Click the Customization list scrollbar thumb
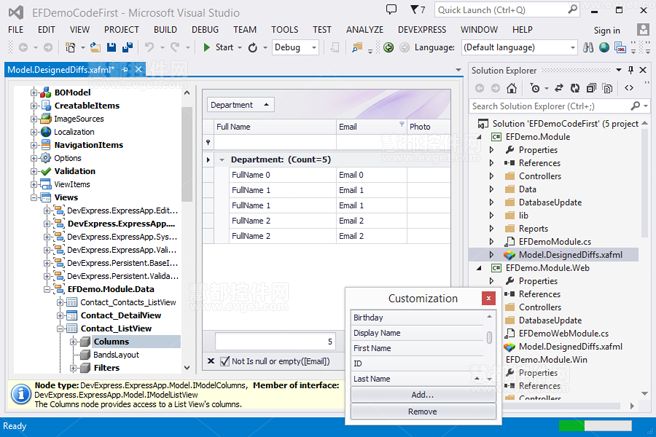656x437 pixels. pyautogui.click(x=489, y=337)
